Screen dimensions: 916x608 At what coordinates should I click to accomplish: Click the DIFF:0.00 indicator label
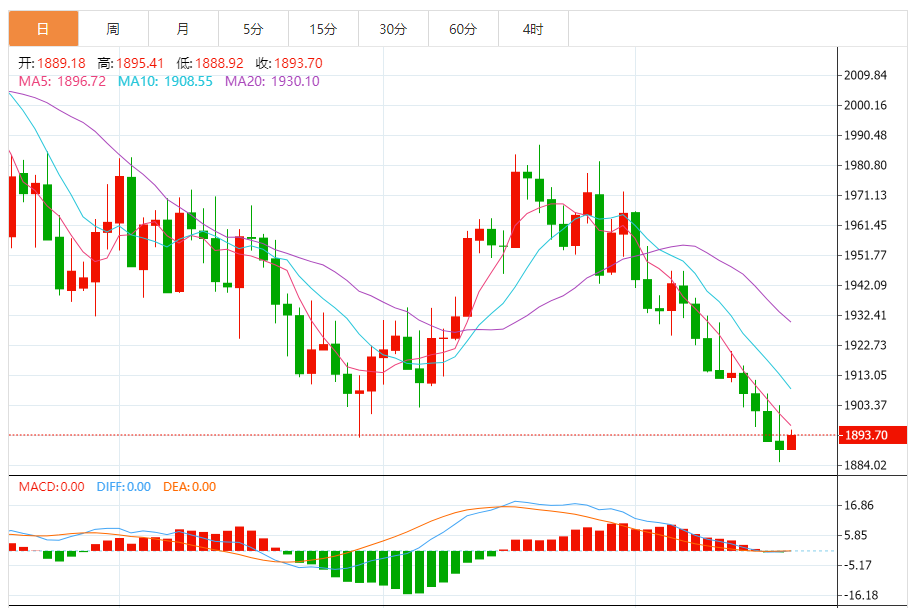point(124,487)
